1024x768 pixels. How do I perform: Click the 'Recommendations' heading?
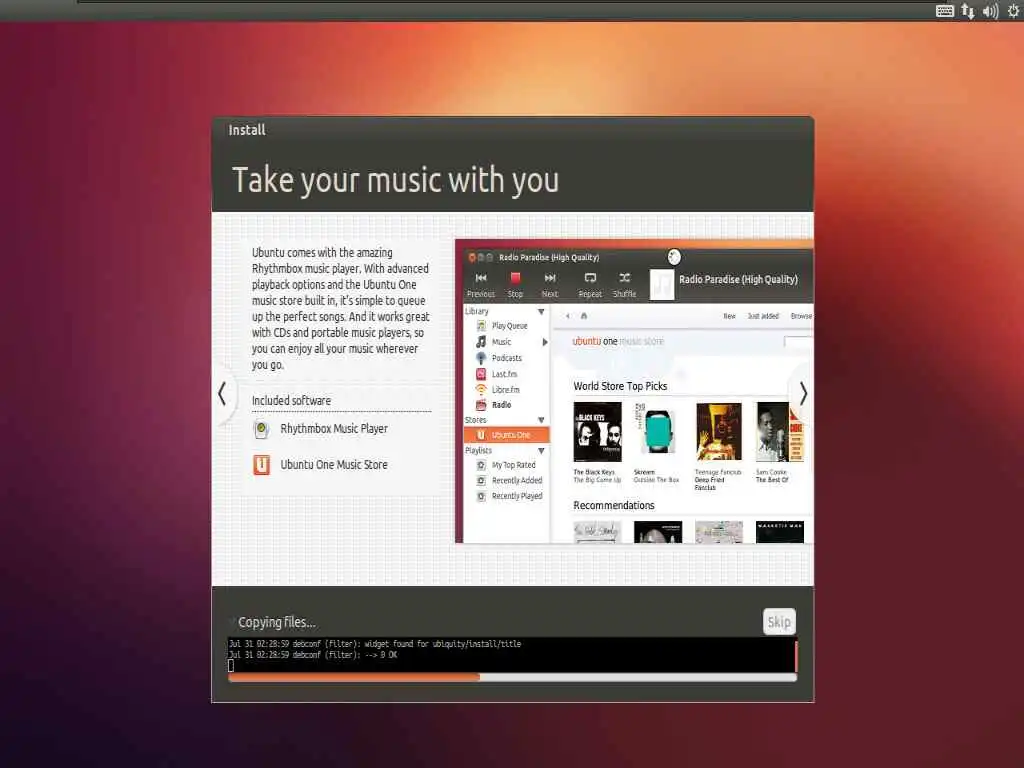point(614,505)
